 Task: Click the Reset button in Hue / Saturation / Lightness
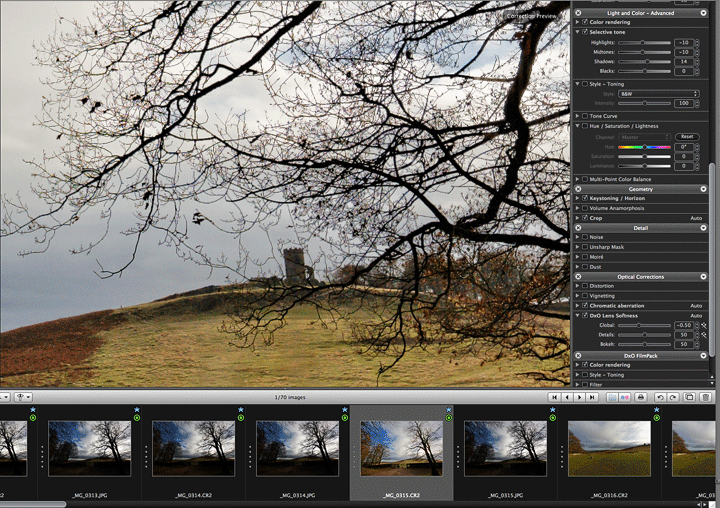pos(687,136)
